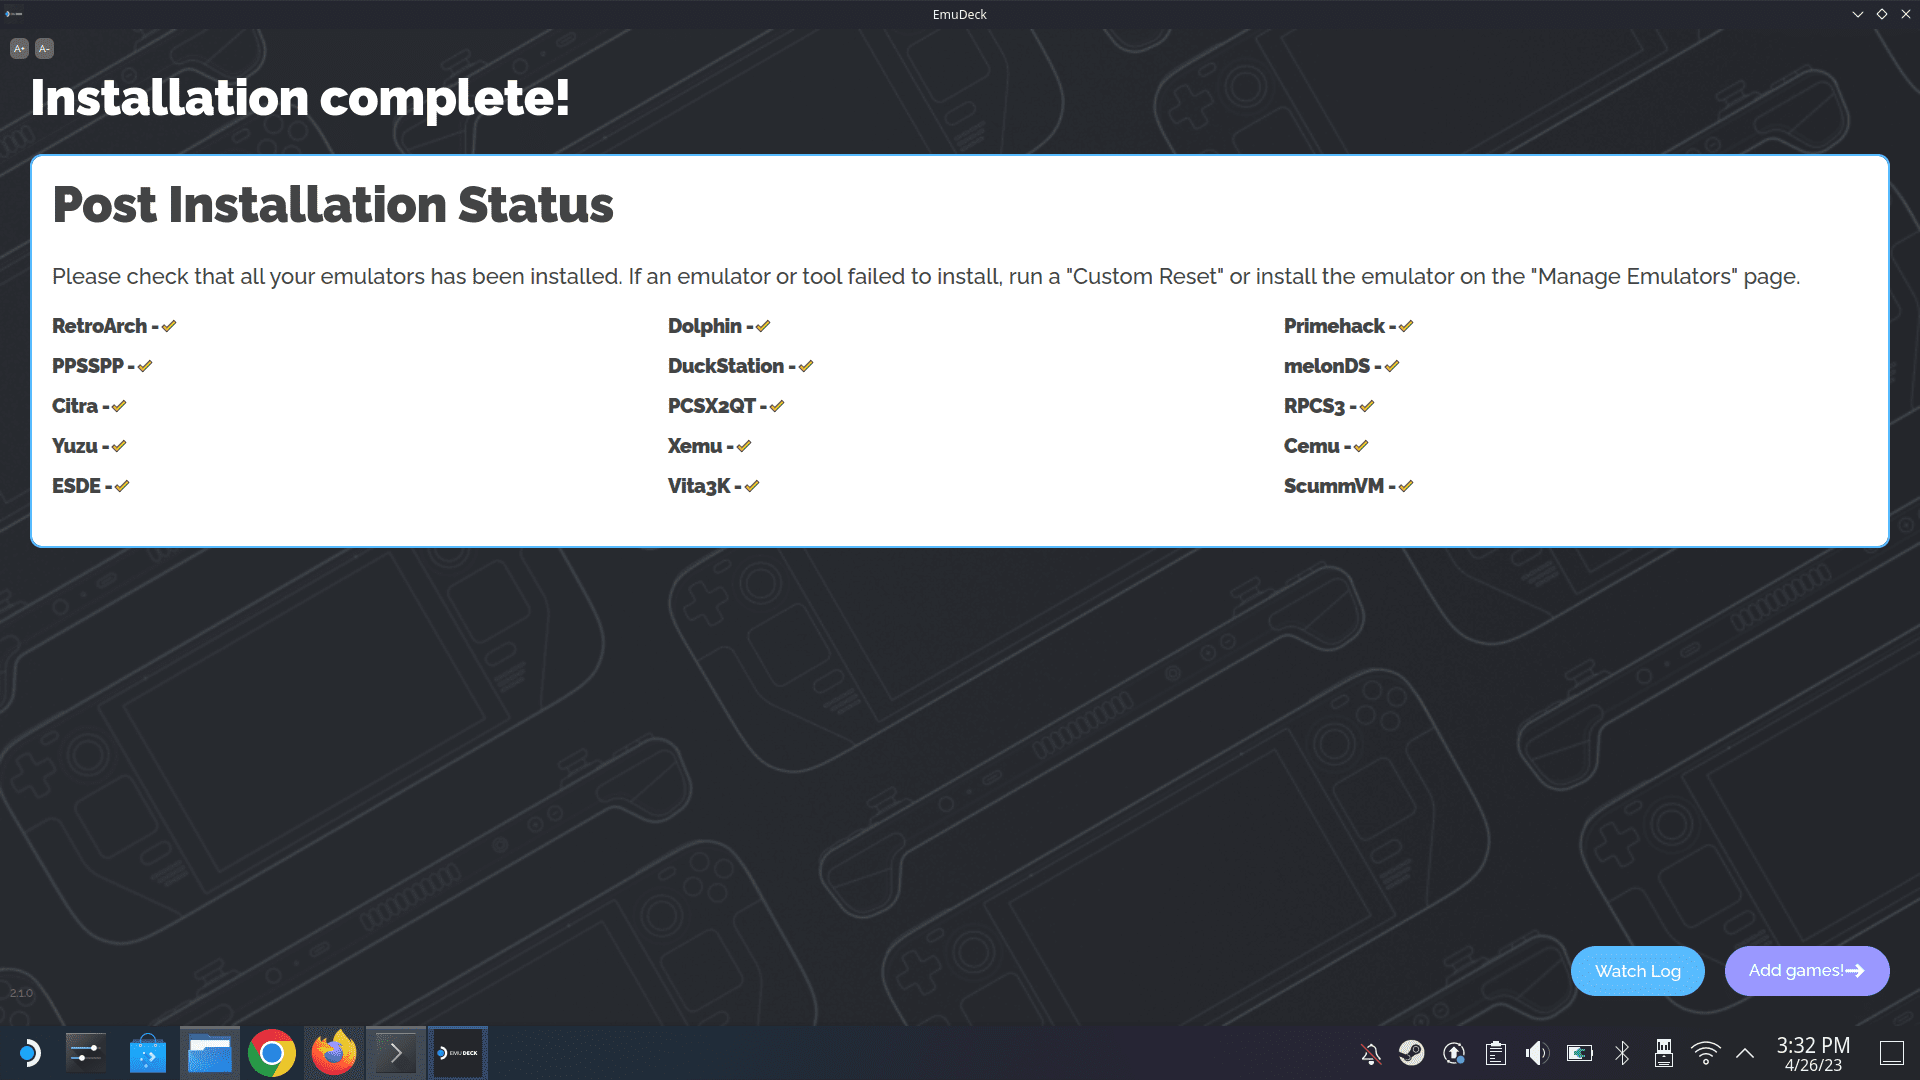The height and width of the screenshot is (1080, 1920).
Task: Launch Firefox from the taskbar
Action: (334, 1053)
